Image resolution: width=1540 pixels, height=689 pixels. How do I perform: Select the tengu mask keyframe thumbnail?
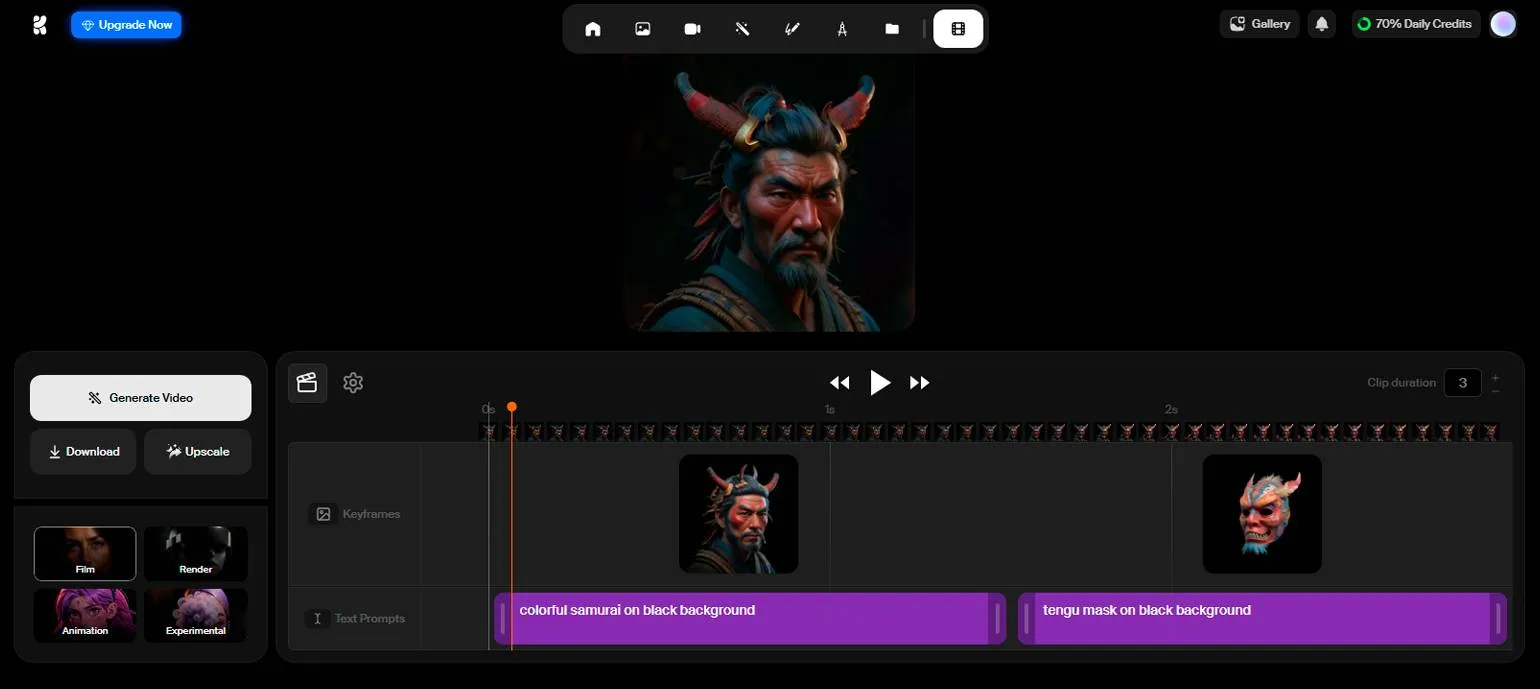[x=1262, y=514]
